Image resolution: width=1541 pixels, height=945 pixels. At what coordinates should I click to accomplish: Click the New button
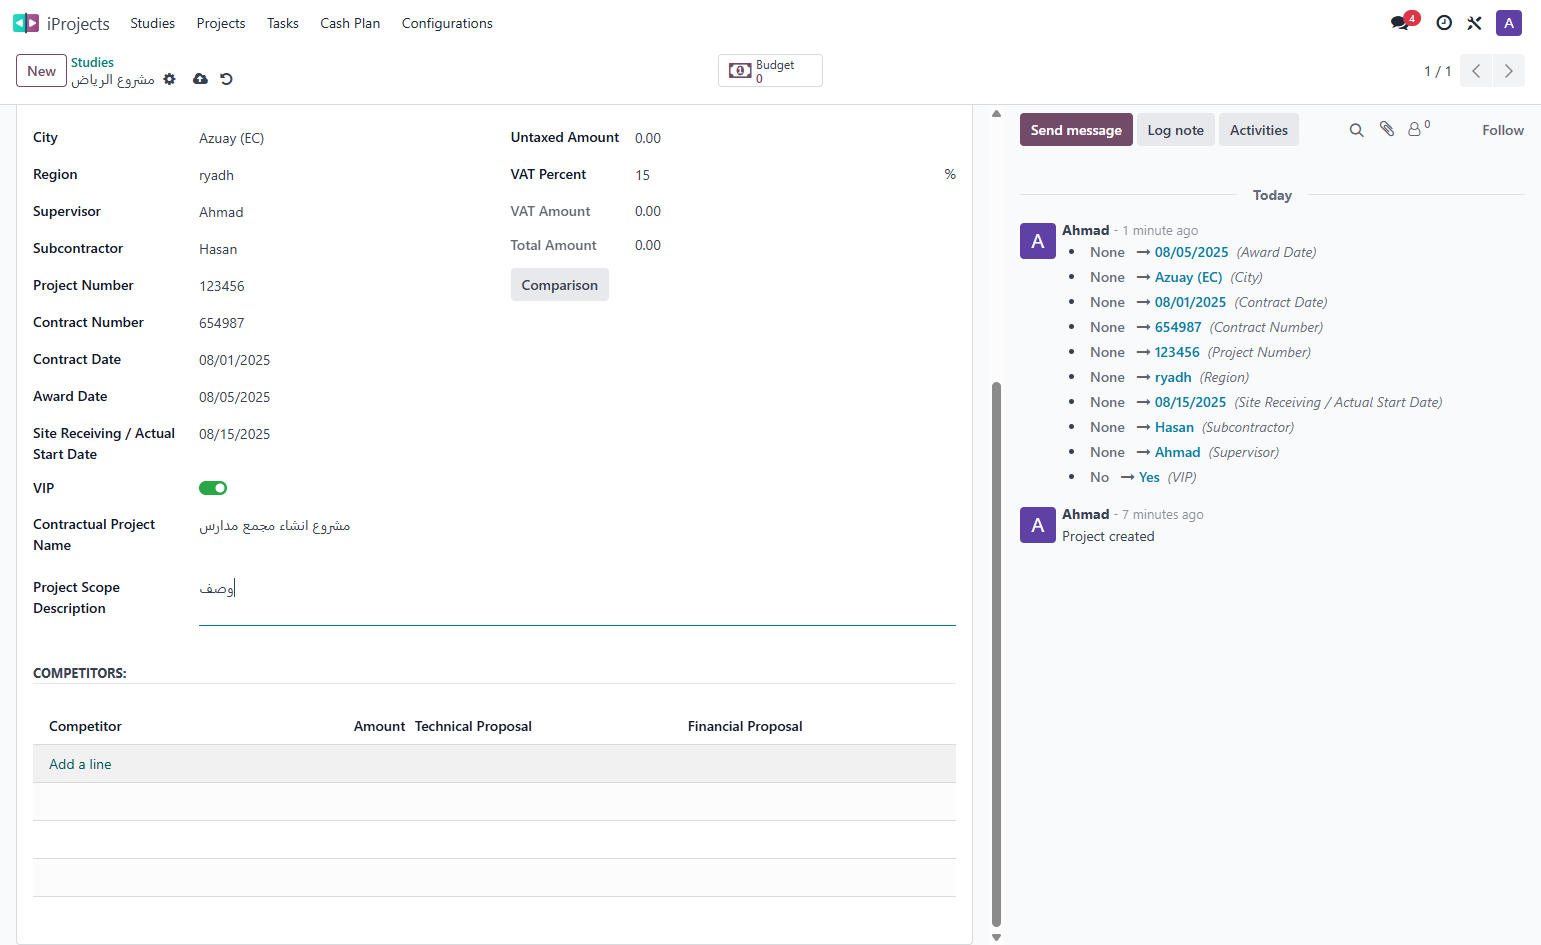[41, 71]
